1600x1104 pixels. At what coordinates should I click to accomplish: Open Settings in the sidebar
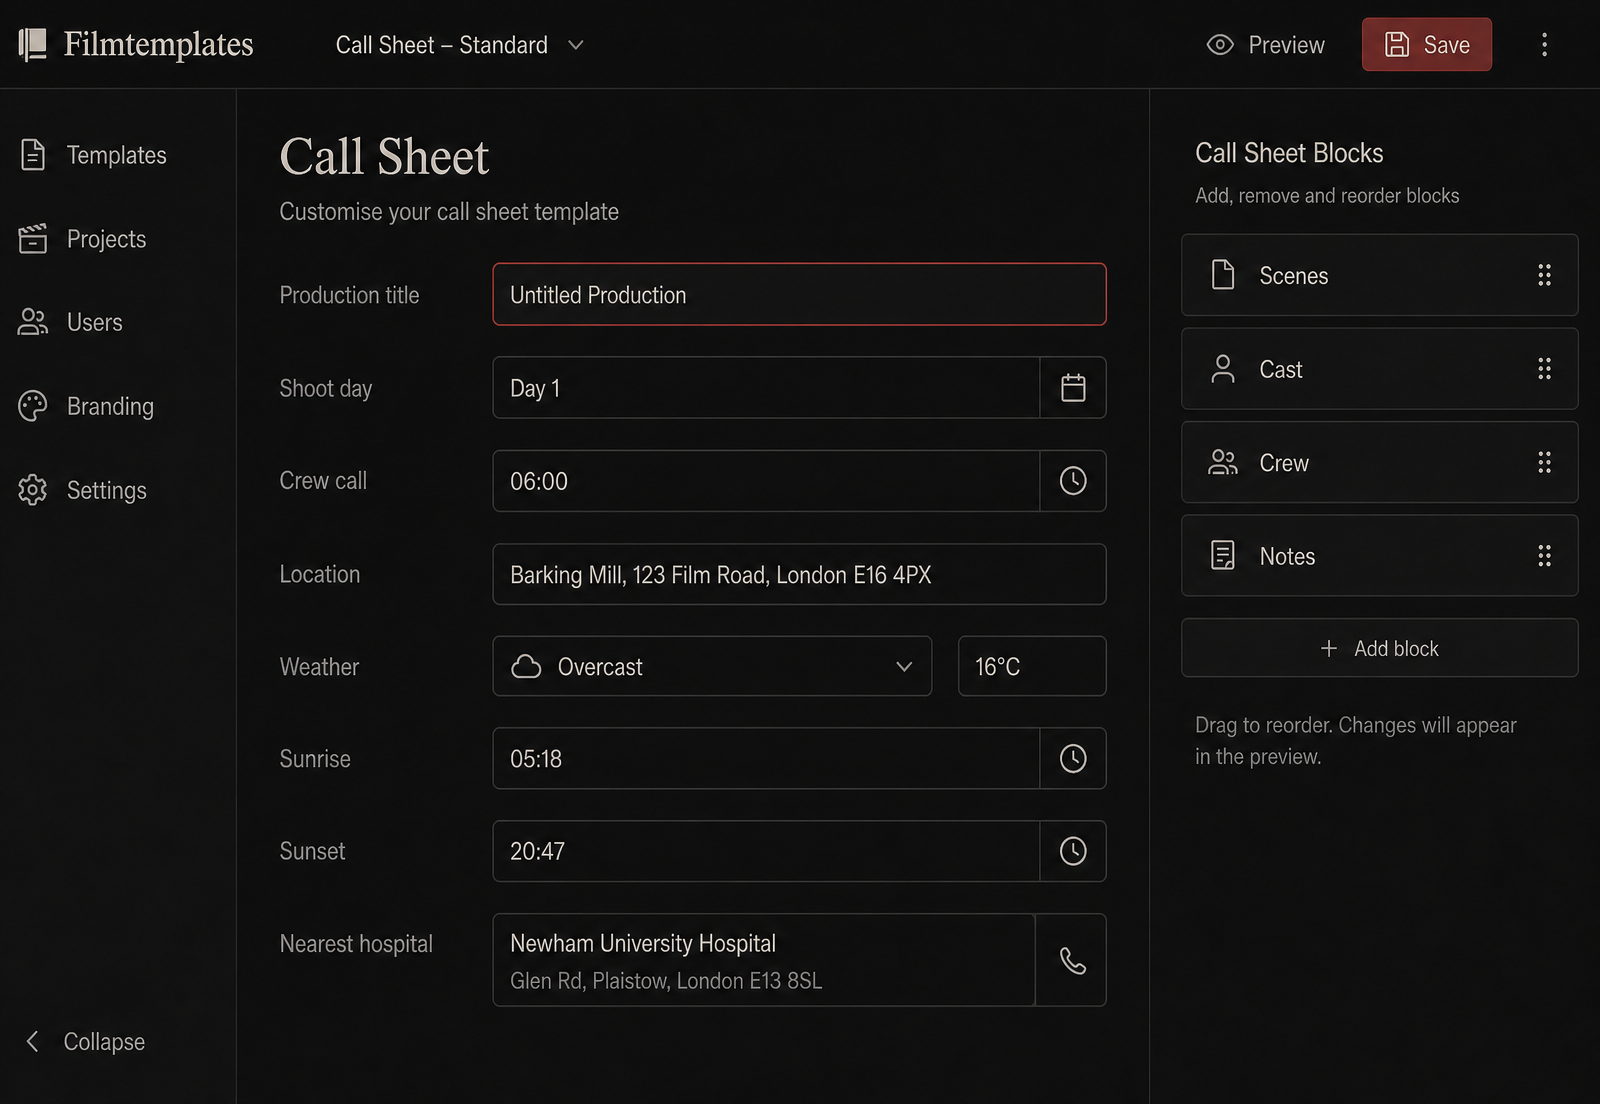click(x=83, y=490)
